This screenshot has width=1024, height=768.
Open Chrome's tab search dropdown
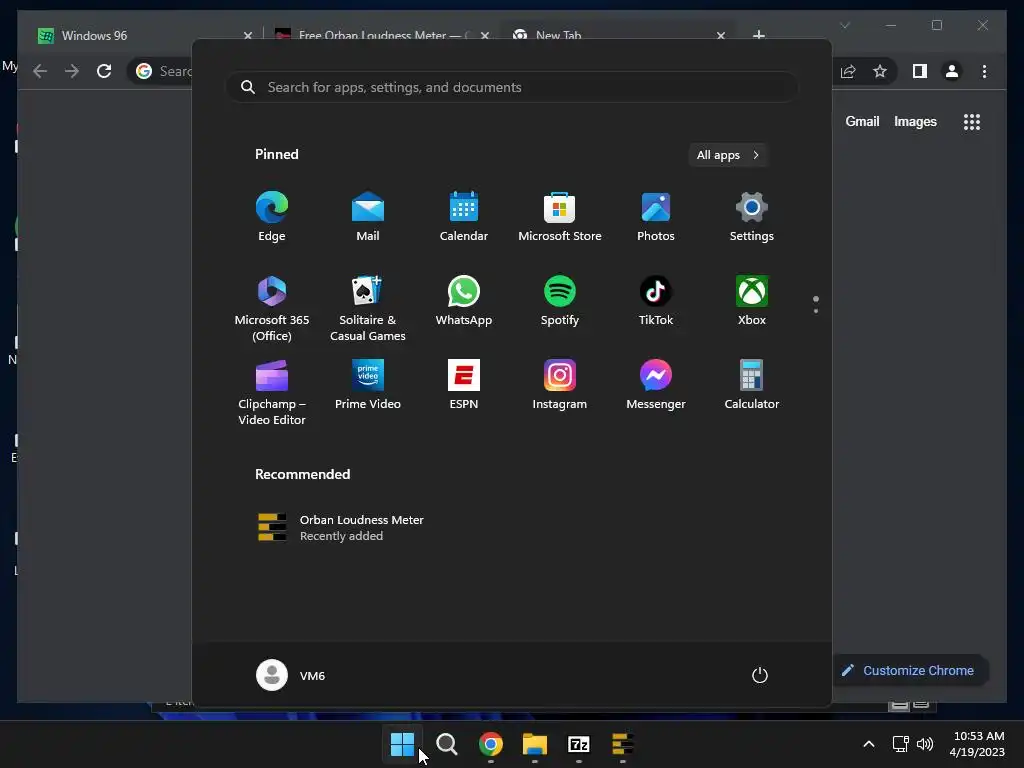point(844,25)
